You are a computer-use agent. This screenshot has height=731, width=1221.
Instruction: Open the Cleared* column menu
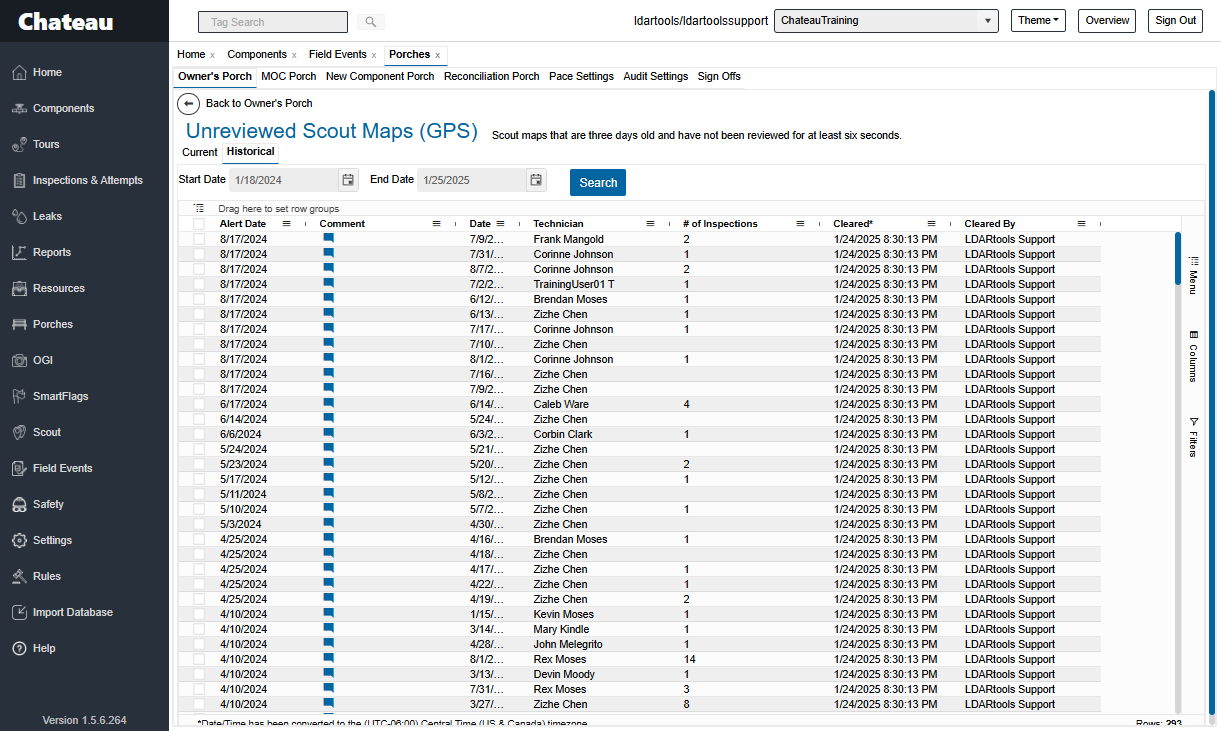[x=931, y=224]
